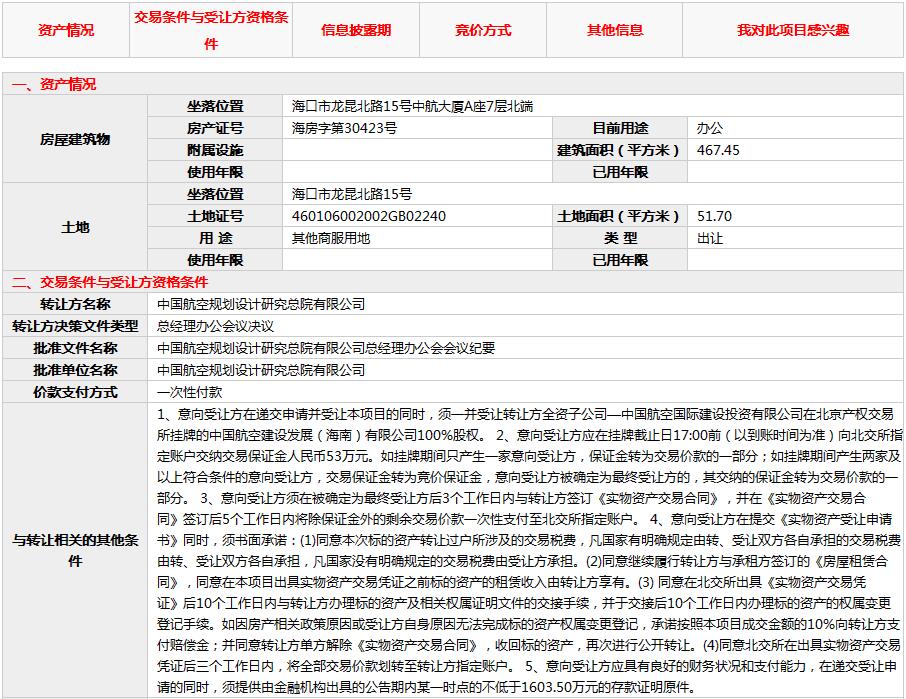
Task: Click building area value 467.45
Action: [x=718, y=150]
